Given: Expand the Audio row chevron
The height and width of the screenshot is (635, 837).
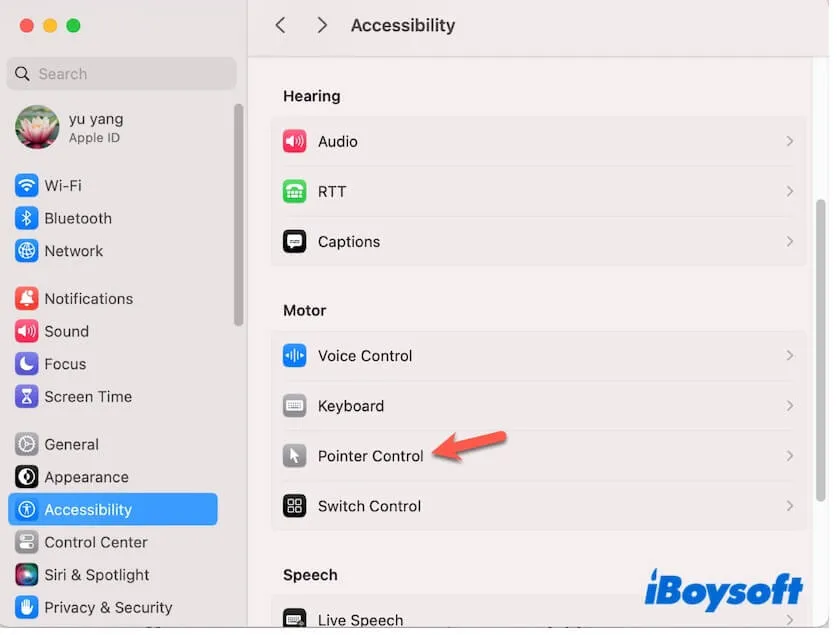Looking at the screenshot, I should tap(789, 141).
